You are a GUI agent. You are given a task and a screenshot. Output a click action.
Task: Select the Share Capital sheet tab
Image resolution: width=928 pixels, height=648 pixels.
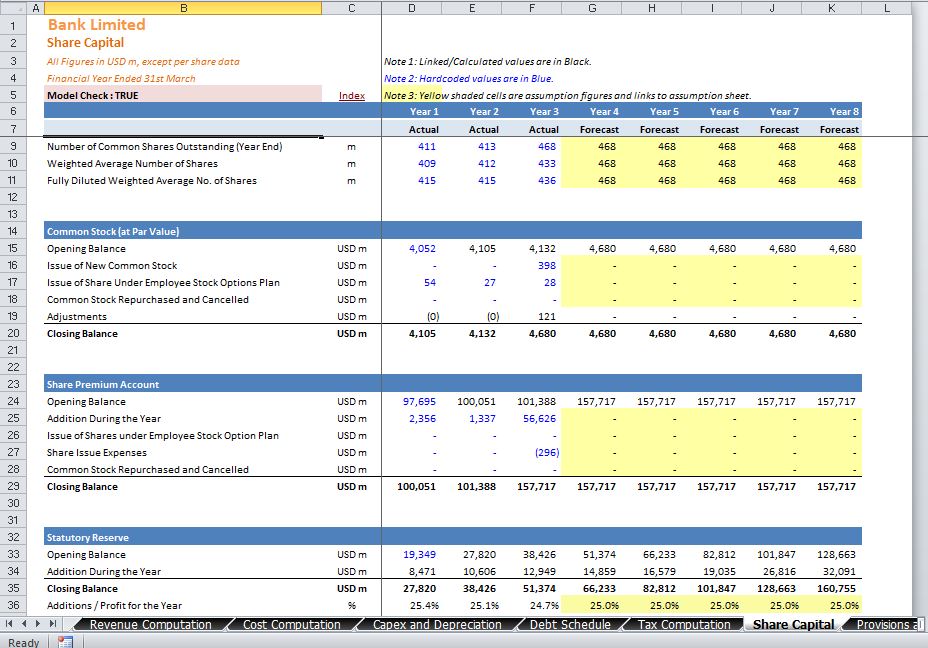coord(793,624)
